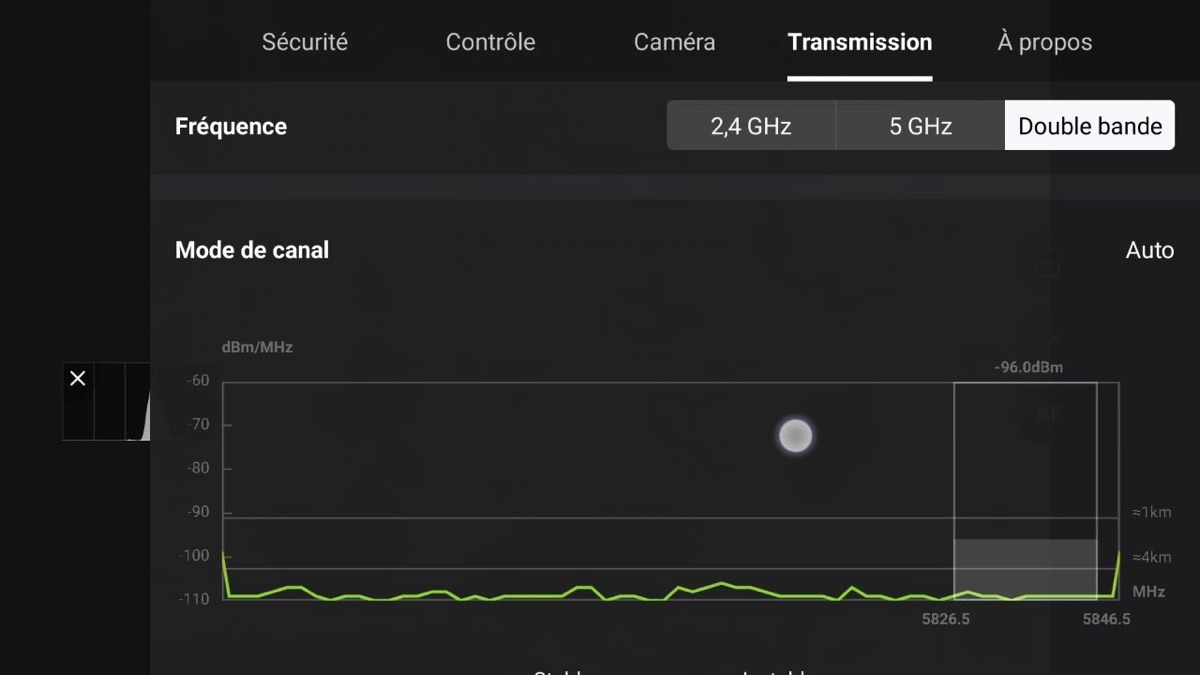Image resolution: width=1200 pixels, height=675 pixels.
Task: Switch to the Contrôle tab
Action: coord(490,42)
